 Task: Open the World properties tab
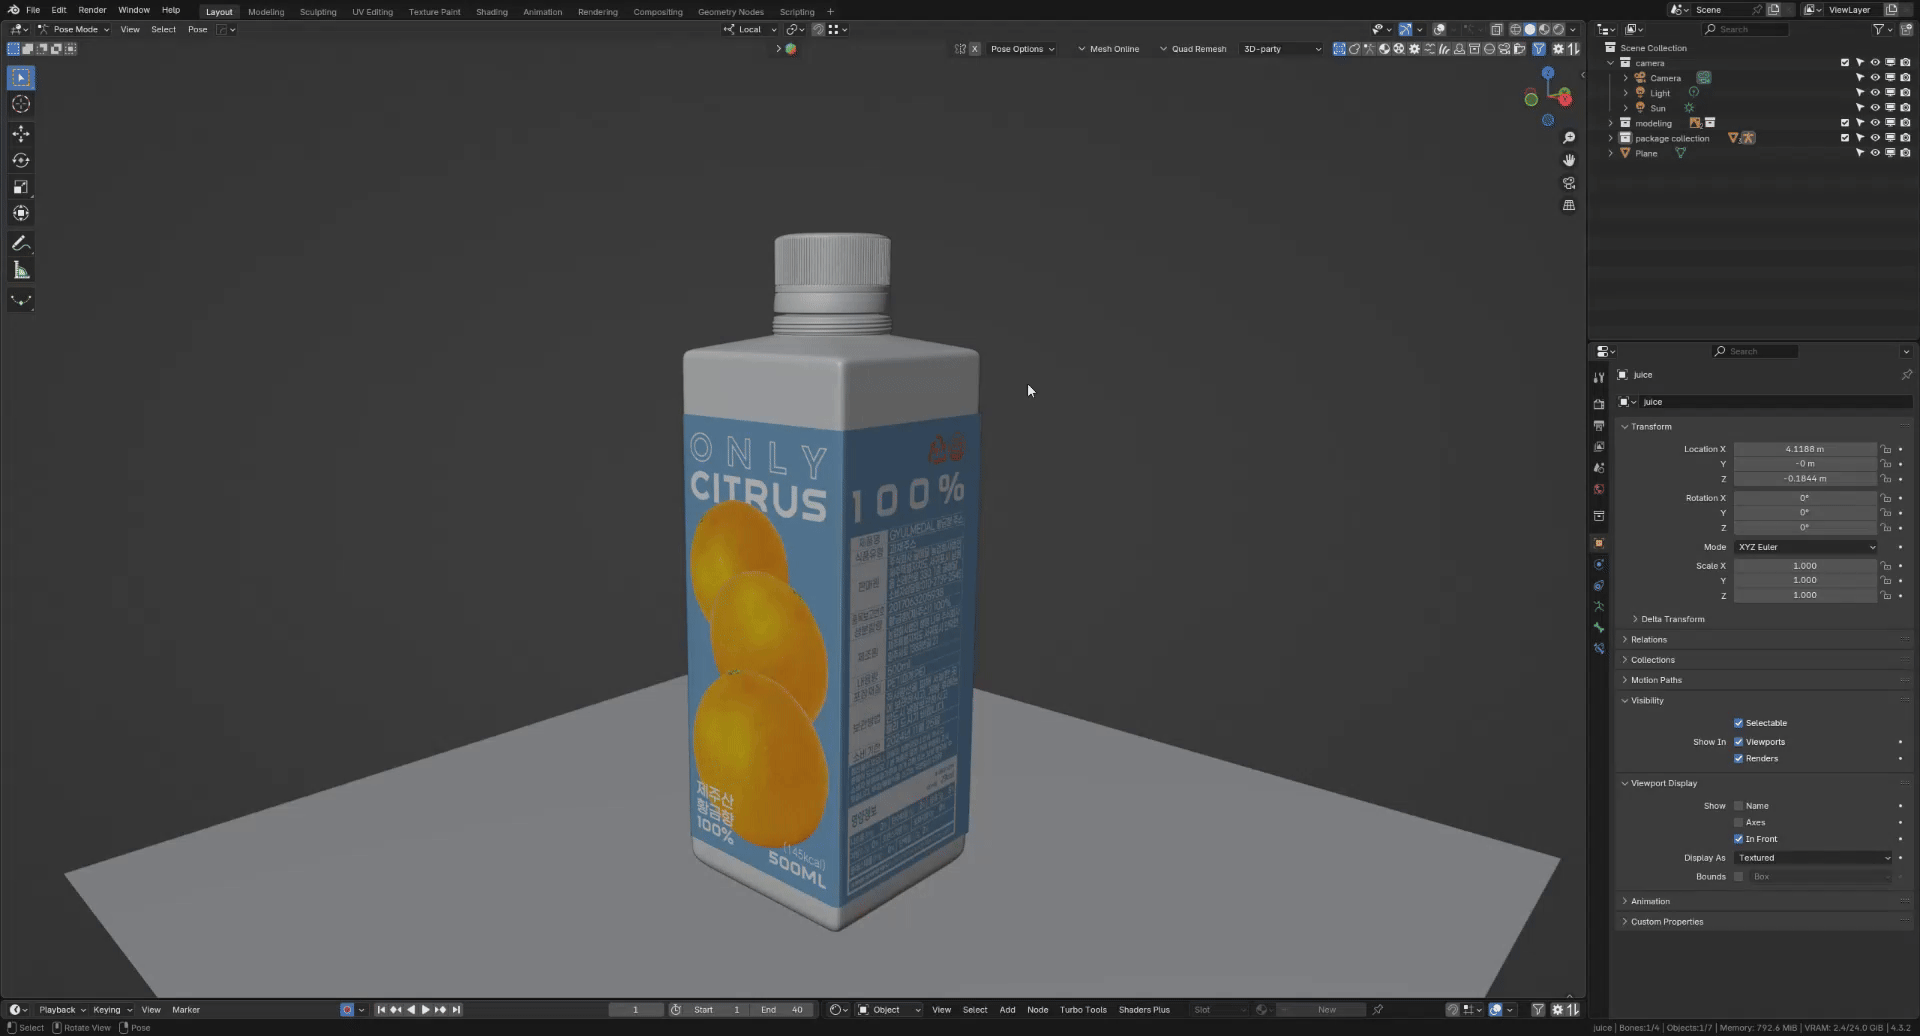[1599, 489]
